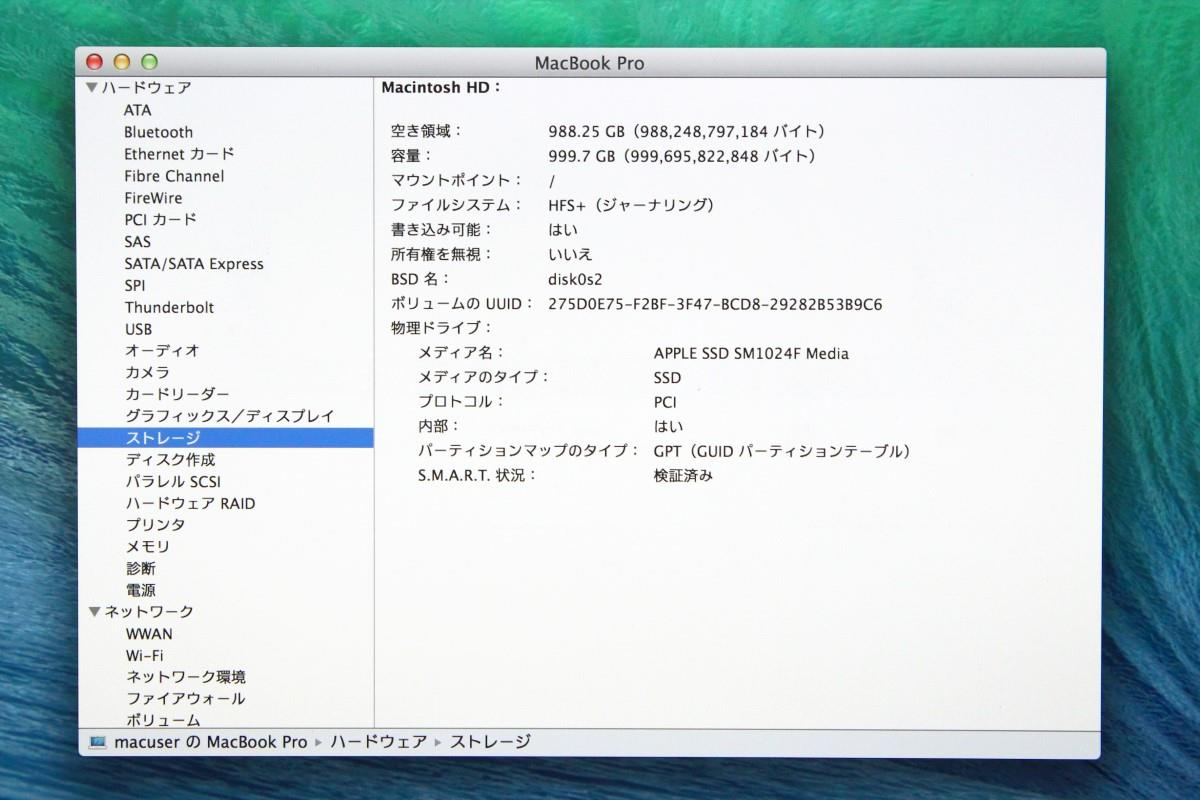The image size is (1200, 800).
Task: Open ファイアウォール in the sidebar
Action: (x=185, y=699)
